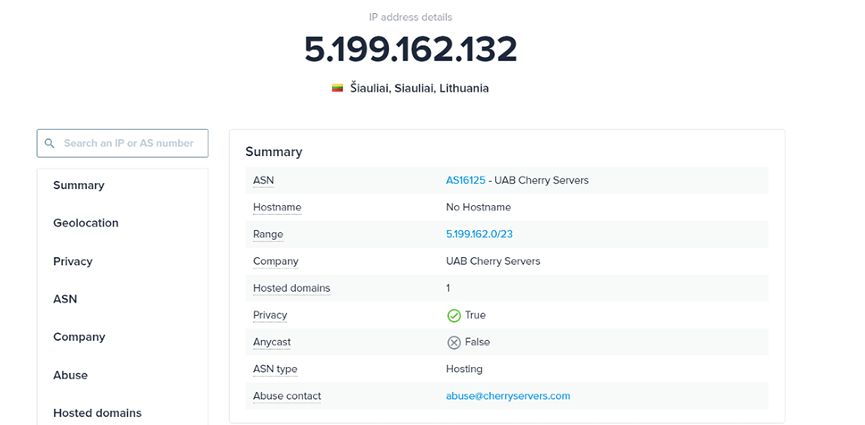865x425 pixels.
Task: Click the Hostname label in the table
Action: (277, 207)
